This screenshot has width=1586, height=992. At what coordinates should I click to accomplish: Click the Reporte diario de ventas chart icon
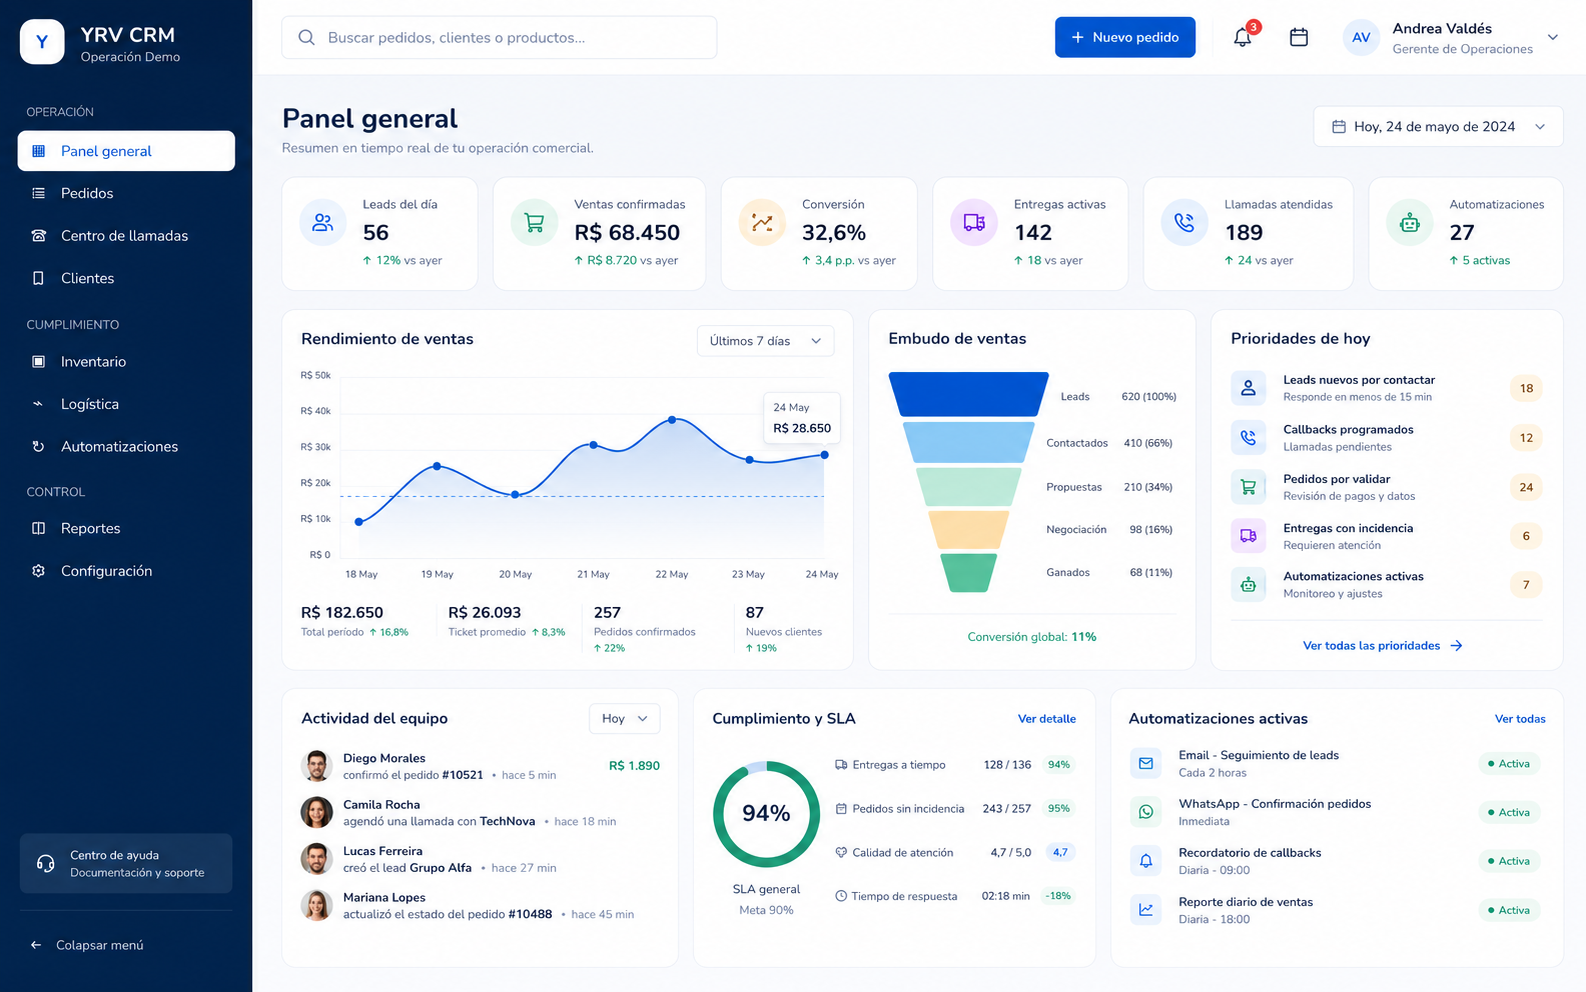[1146, 910]
